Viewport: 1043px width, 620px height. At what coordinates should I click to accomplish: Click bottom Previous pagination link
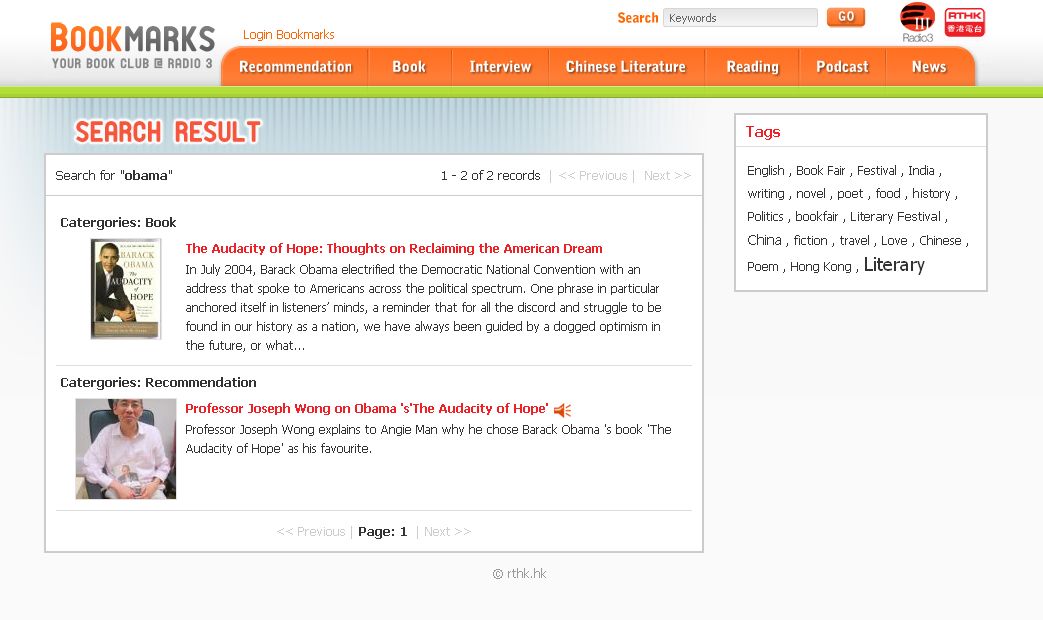[x=311, y=532]
